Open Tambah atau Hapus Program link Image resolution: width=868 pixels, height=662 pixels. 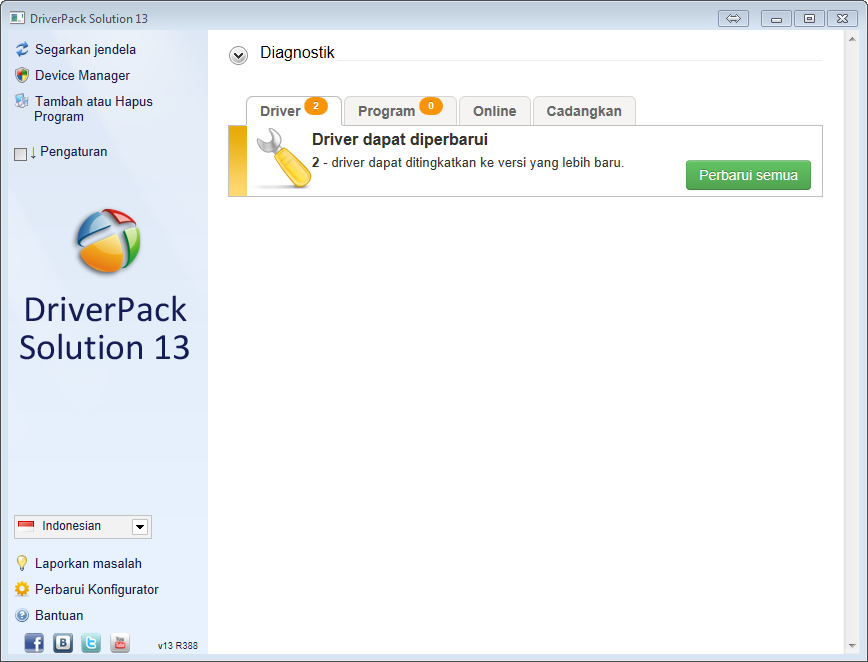click(93, 109)
